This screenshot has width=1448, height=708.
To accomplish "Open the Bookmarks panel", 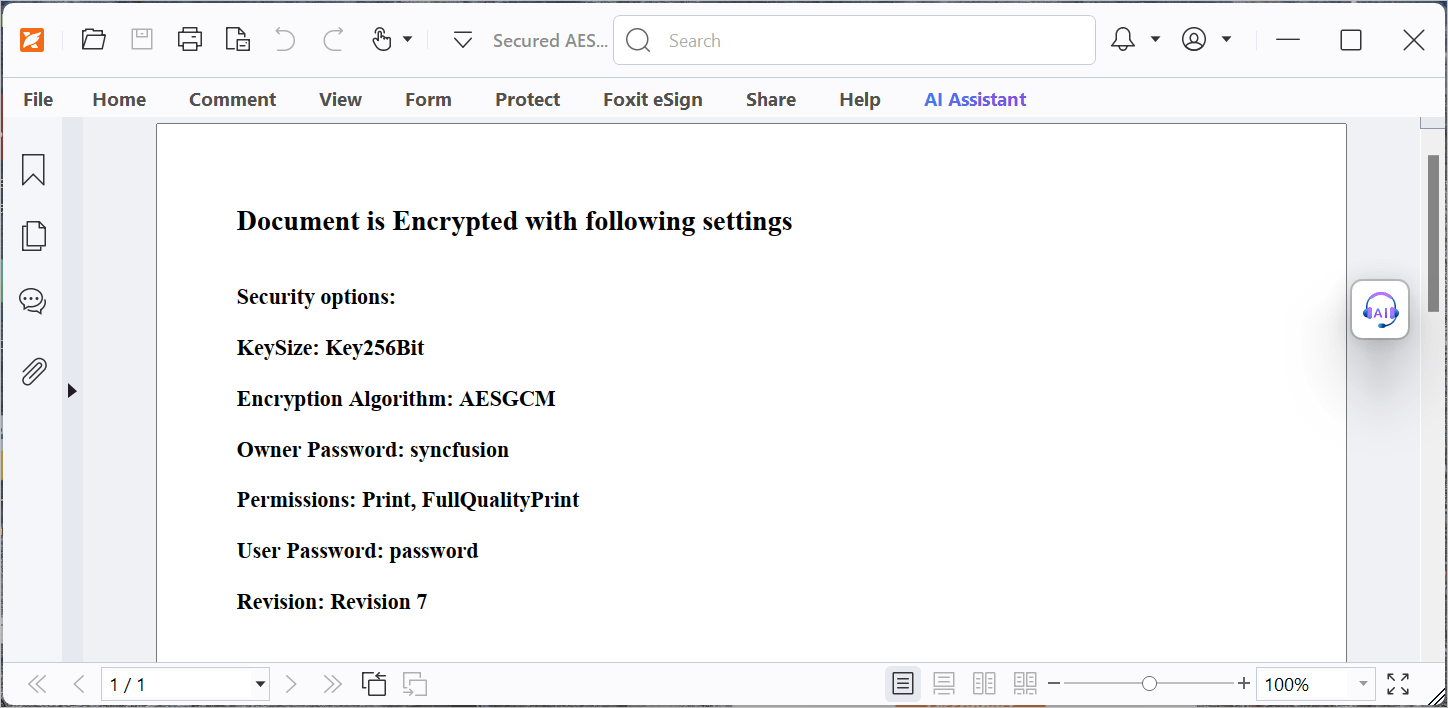I will tap(33, 170).
